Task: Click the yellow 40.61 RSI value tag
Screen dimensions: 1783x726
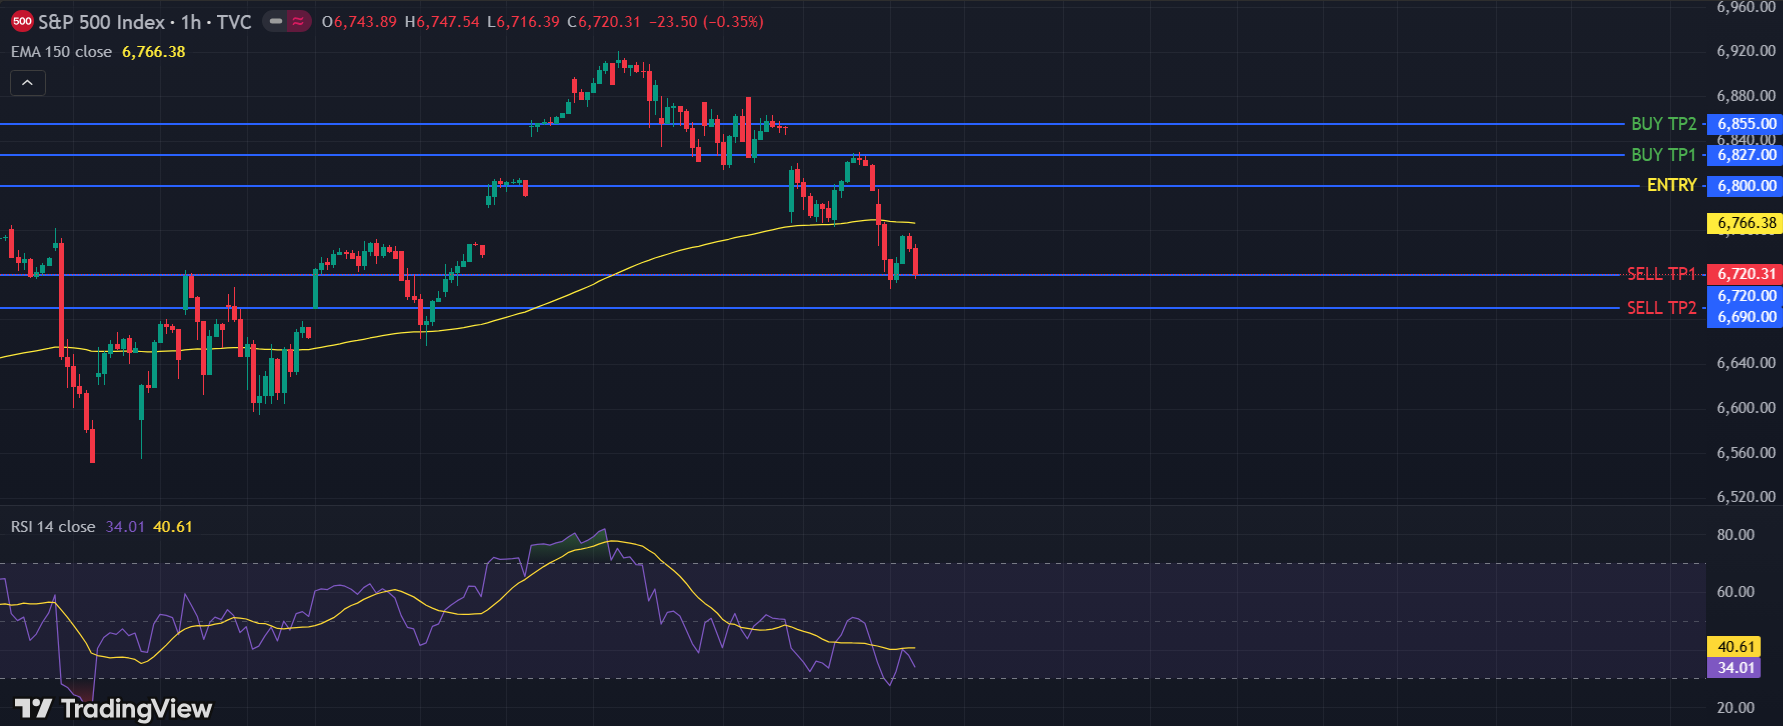Action: (x=1736, y=647)
